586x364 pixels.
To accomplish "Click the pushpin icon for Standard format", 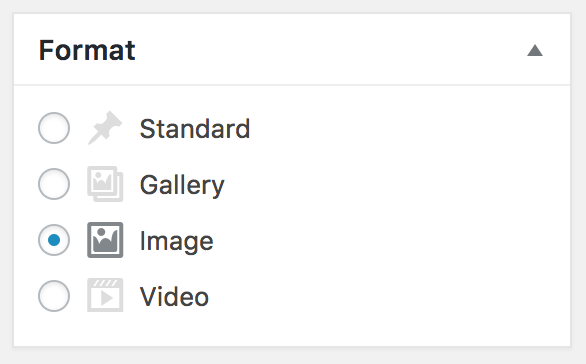I will tap(105, 128).
